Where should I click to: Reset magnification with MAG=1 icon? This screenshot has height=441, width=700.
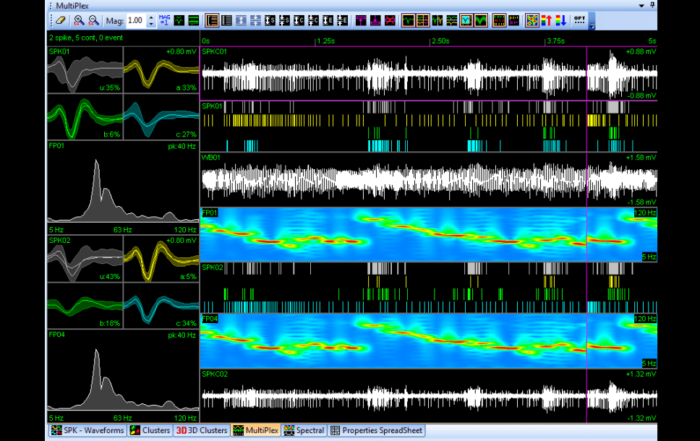[164, 21]
